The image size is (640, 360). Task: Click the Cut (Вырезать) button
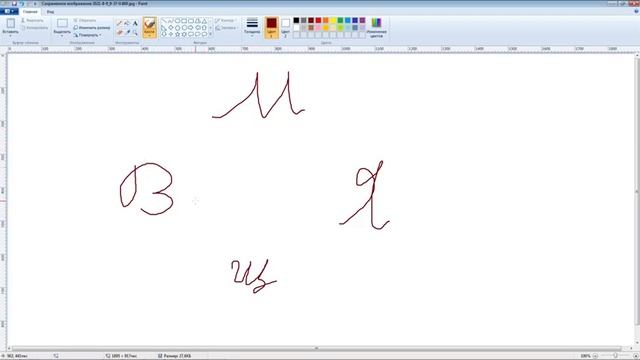pos(32,20)
